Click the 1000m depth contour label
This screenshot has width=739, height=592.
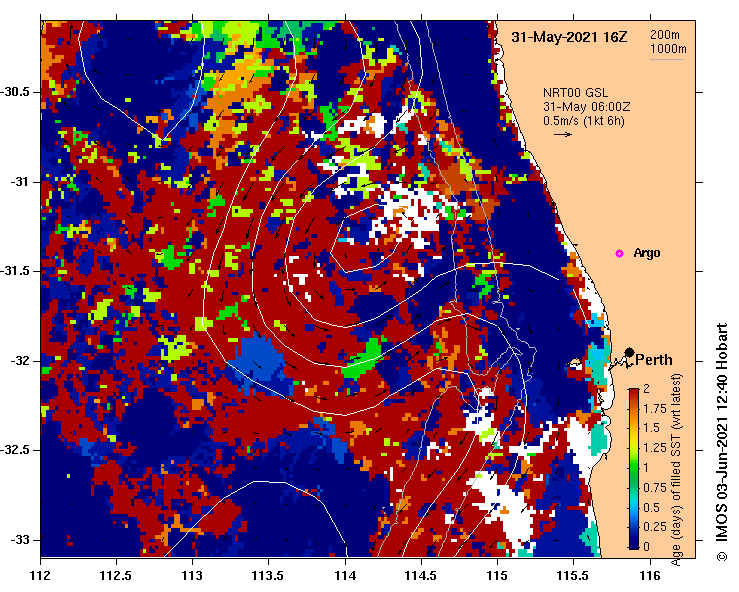click(668, 49)
